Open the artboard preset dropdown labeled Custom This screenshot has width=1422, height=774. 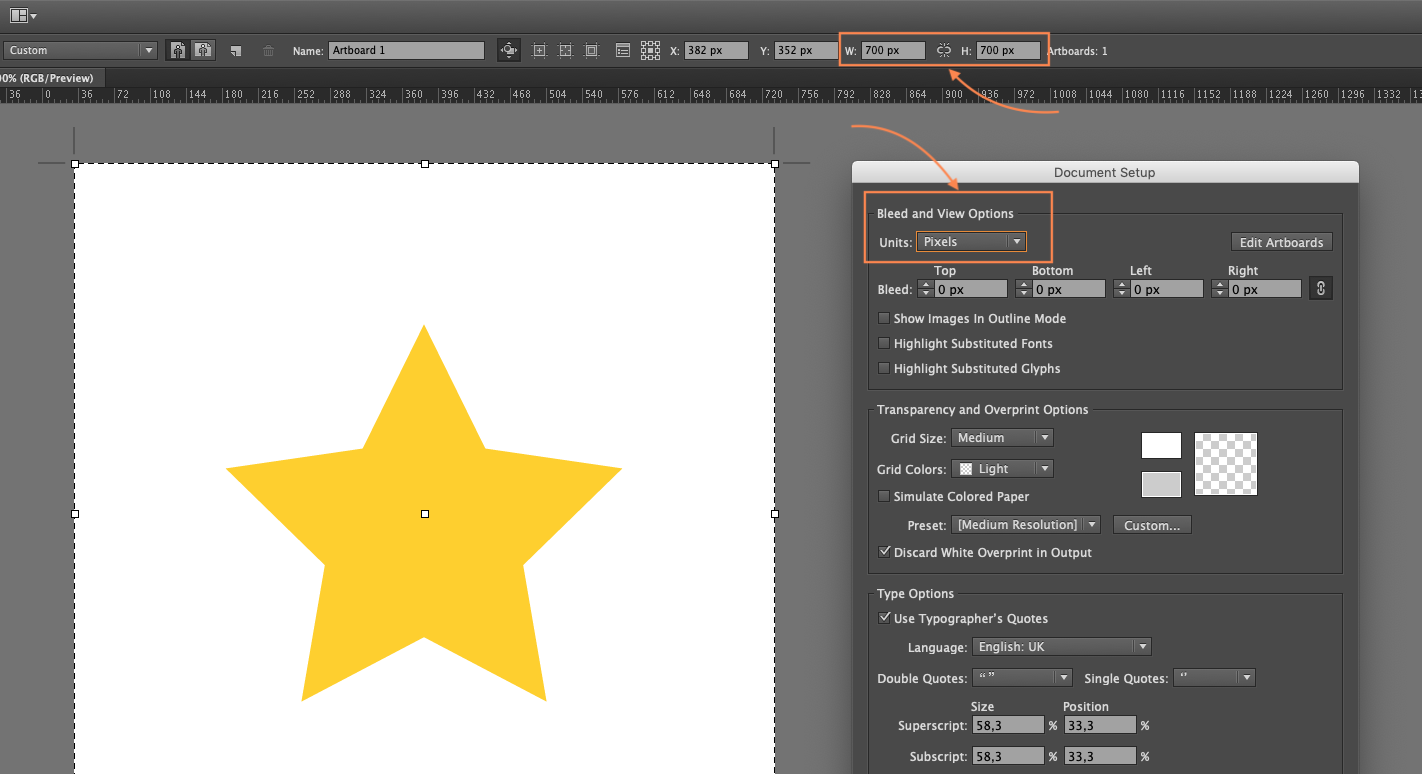tap(79, 49)
